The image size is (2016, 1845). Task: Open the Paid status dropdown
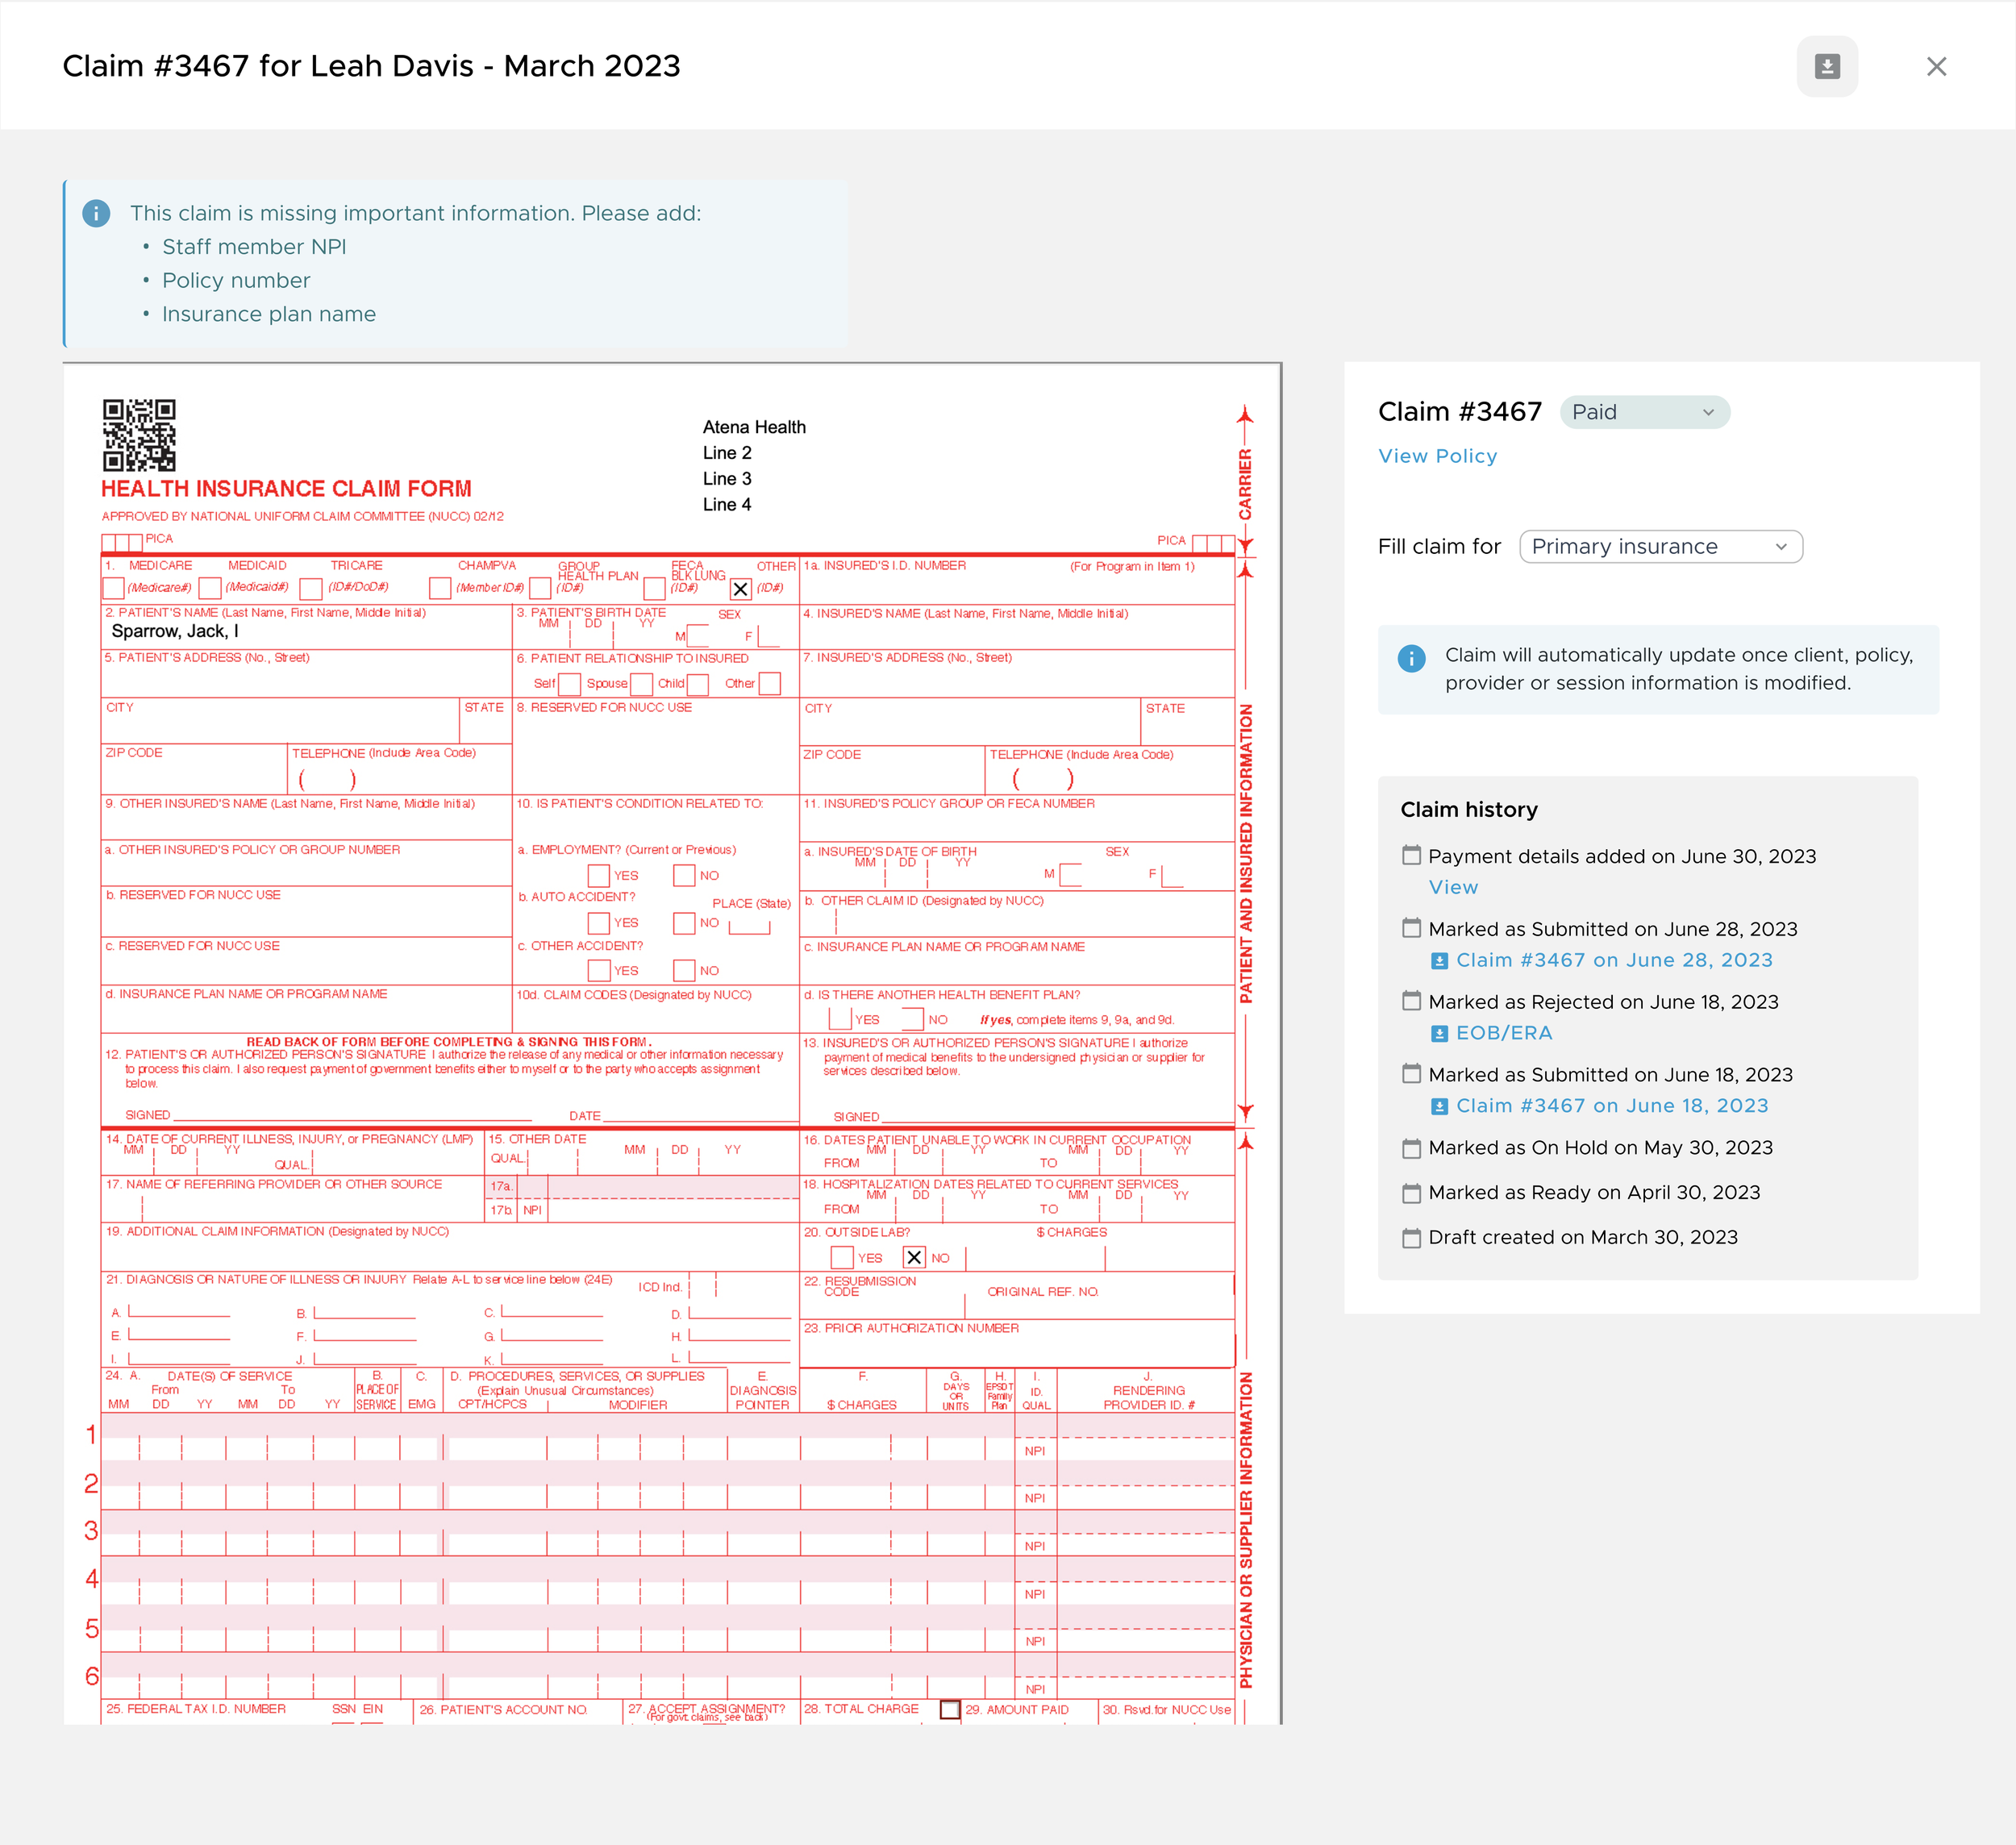click(1644, 412)
